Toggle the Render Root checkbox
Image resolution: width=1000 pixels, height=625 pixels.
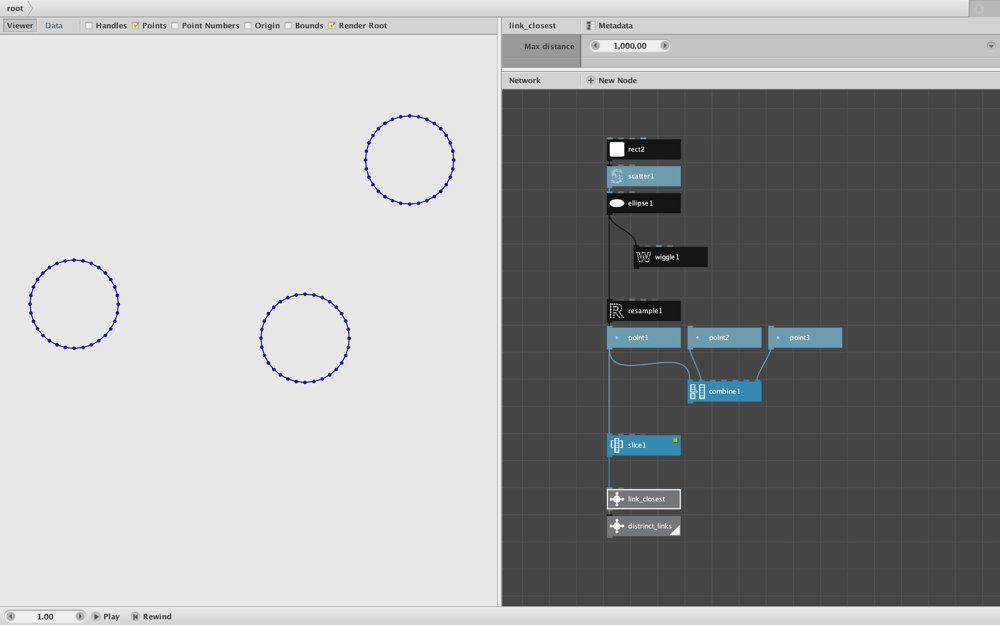(332, 26)
